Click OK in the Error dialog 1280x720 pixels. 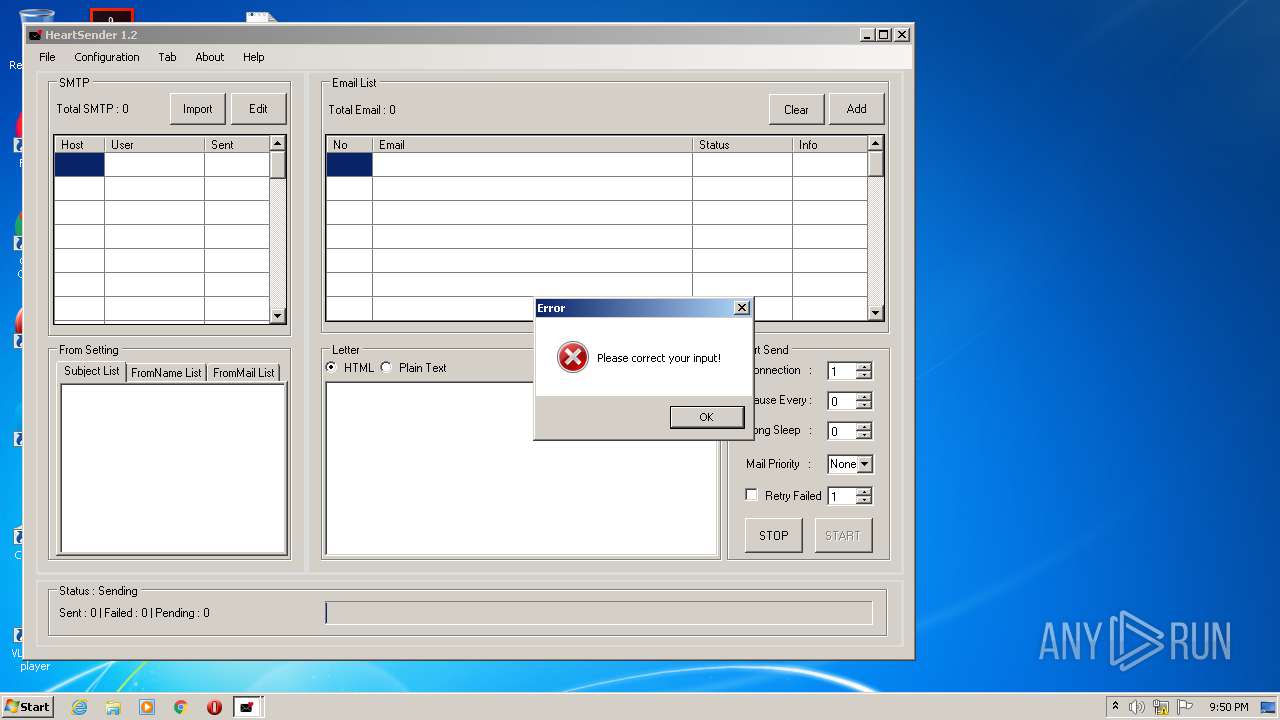(x=706, y=417)
